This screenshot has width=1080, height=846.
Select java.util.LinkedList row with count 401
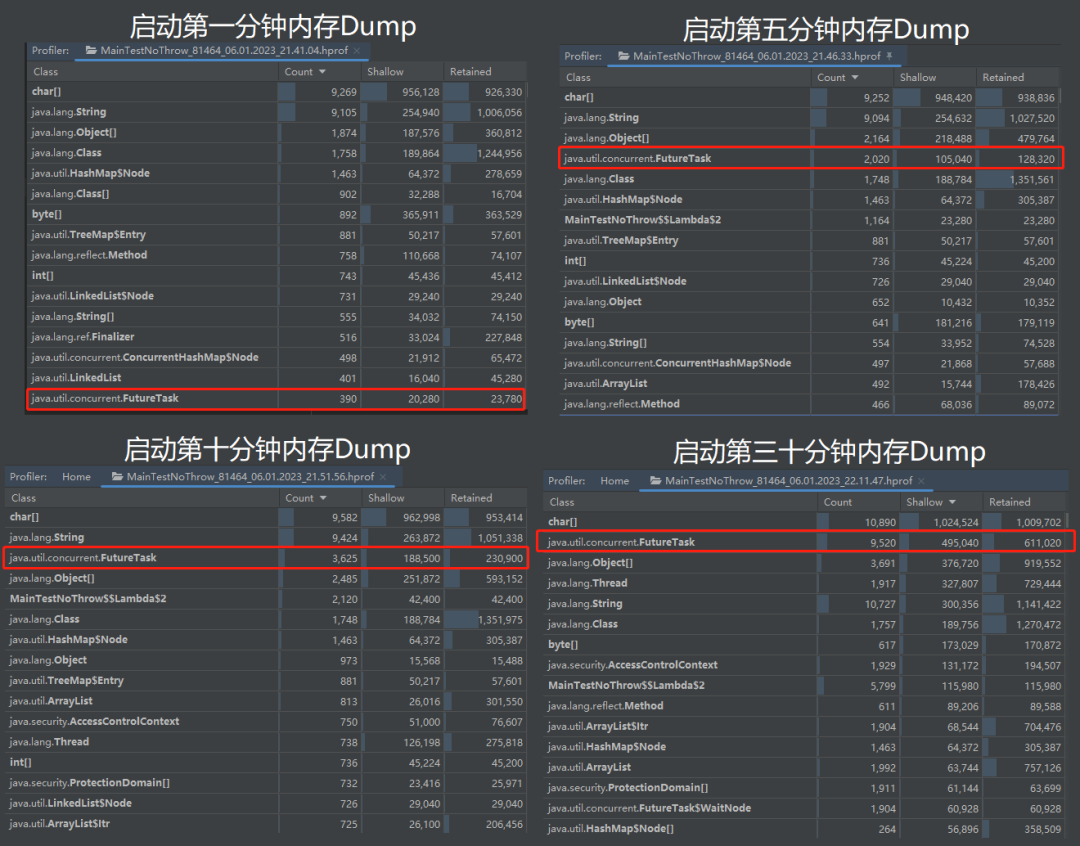pos(276,378)
